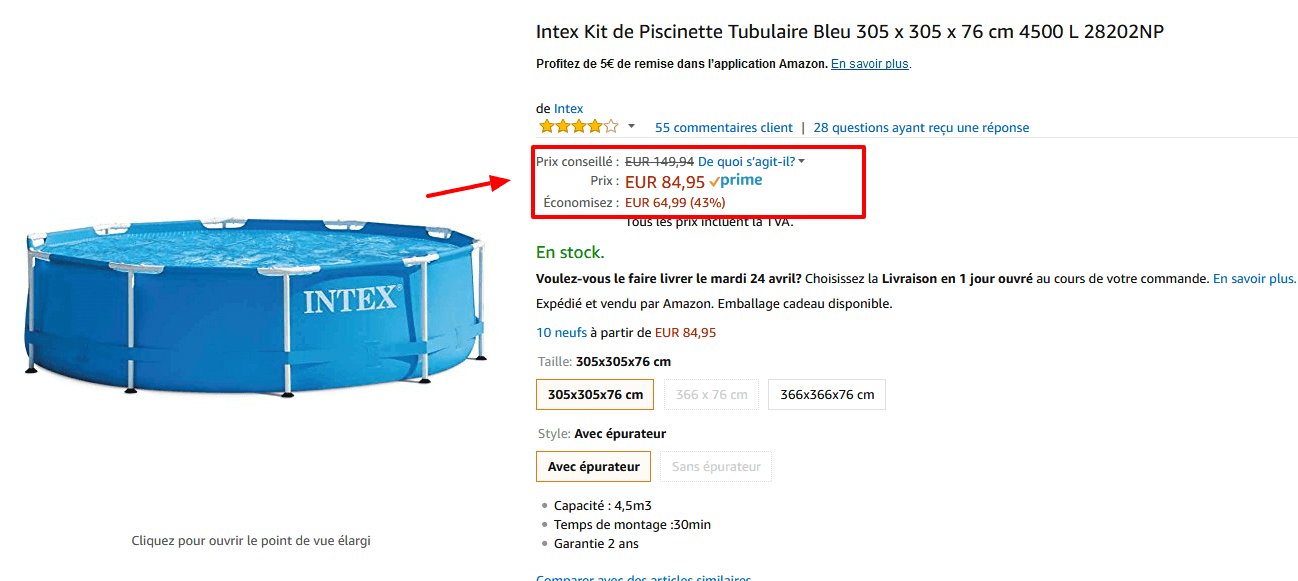Click the crossed-out price EUR 149,94
The image size is (1298, 581).
pos(659,160)
